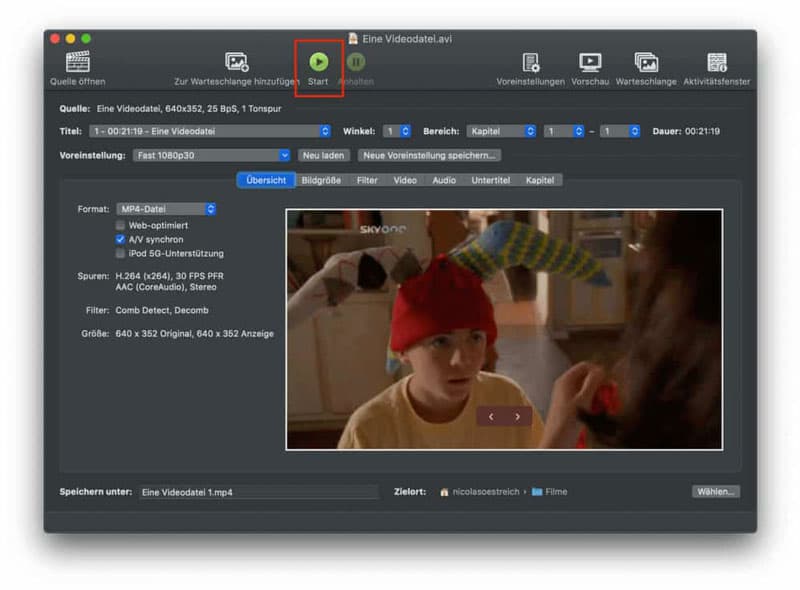Open the Filter tab
Image resolution: width=800 pixels, height=590 pixels.
367,180
